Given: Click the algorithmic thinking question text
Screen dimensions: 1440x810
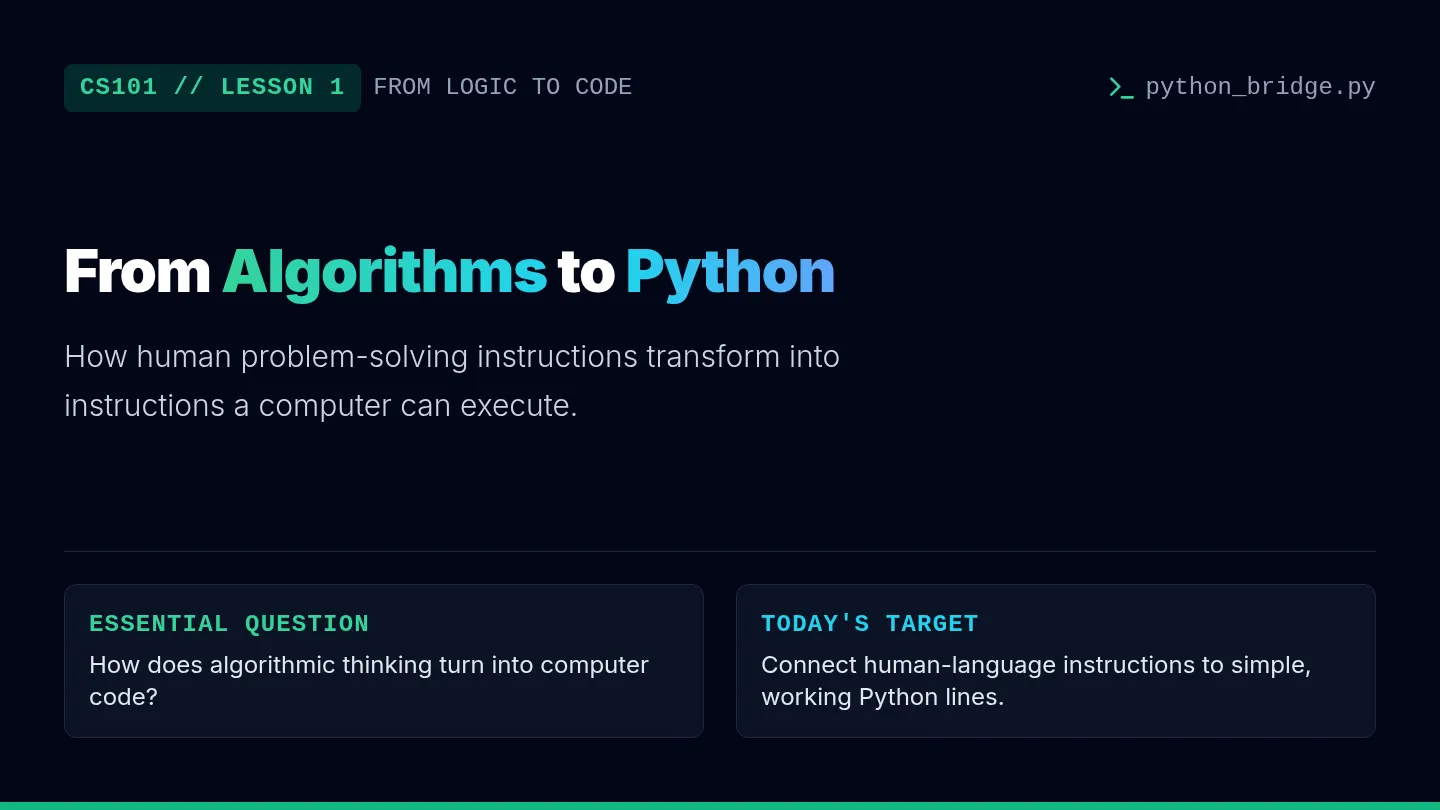Looking at the screenshot, I should pos(369,681).
